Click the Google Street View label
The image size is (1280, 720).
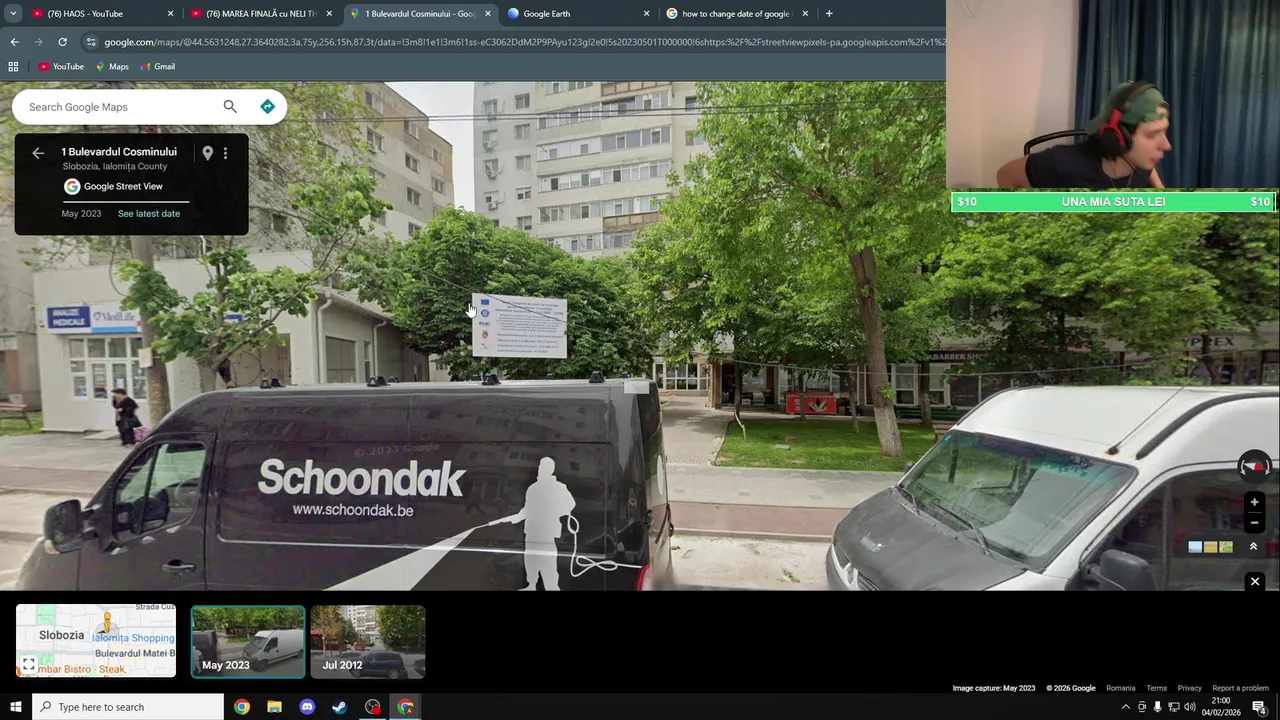(x=123, y=187)
